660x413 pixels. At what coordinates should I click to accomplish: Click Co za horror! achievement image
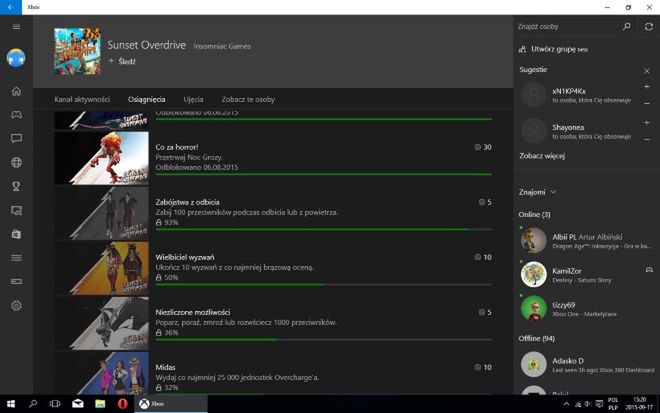click(101, 158)
